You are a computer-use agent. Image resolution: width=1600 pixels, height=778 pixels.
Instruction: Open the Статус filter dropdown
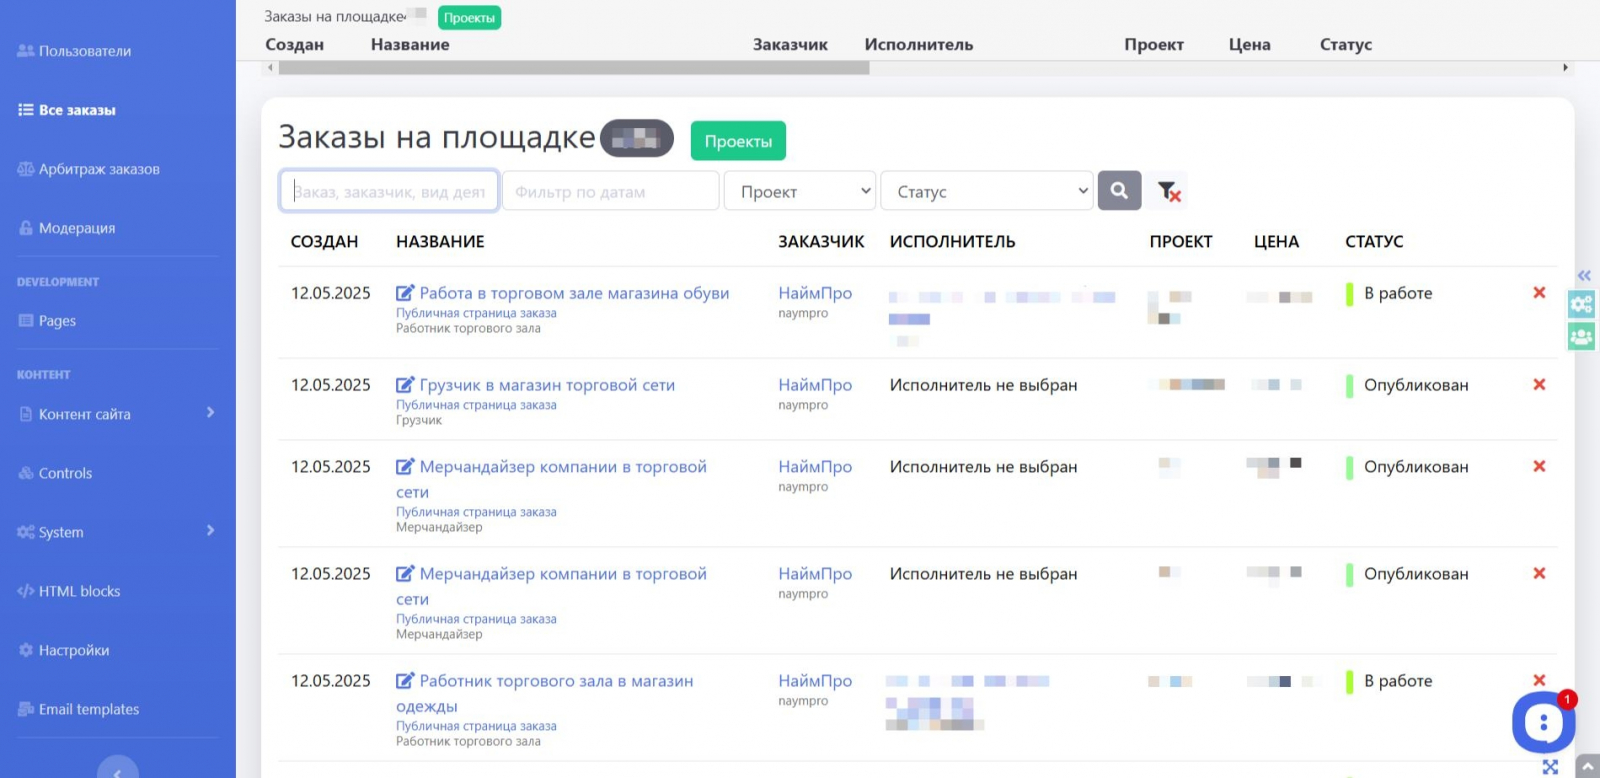[x=987, y=191]
